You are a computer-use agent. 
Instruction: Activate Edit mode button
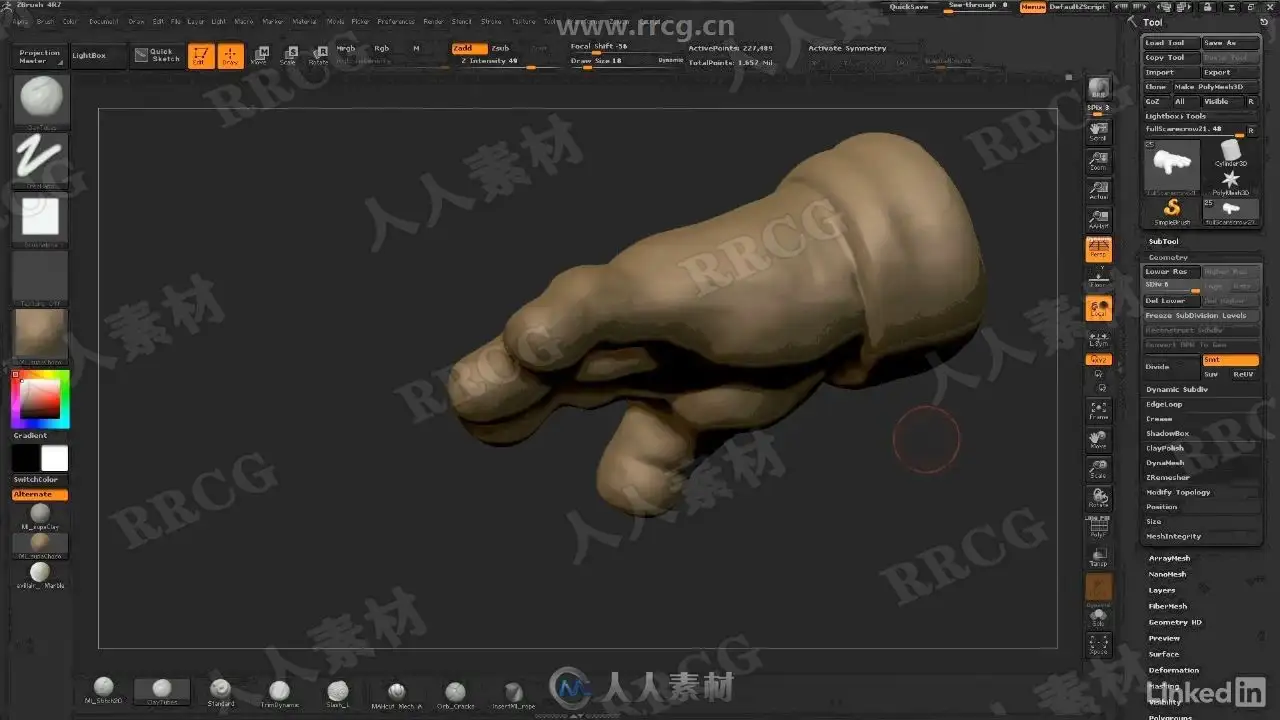tap(200, 56)
